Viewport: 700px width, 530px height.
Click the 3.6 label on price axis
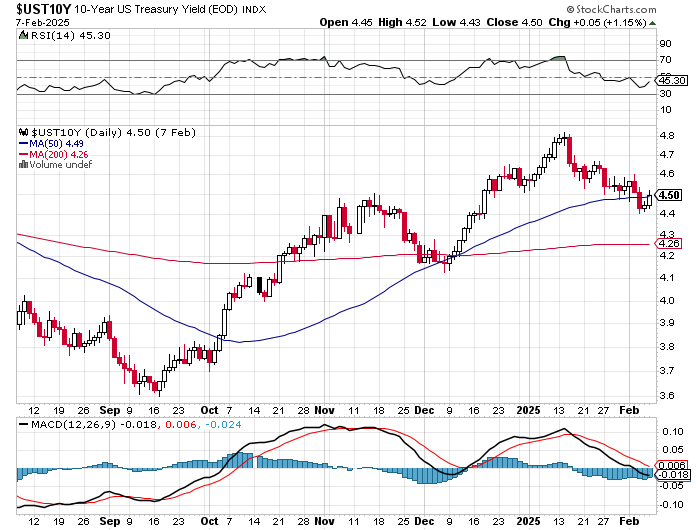coord(667,396)
